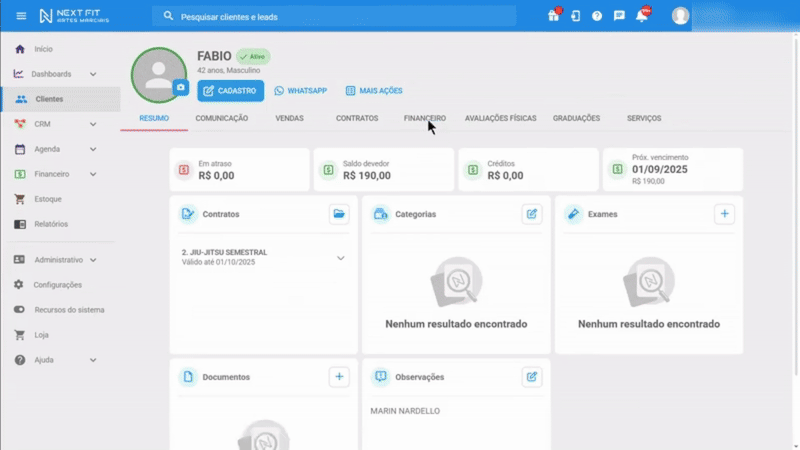Click the Configurações gear icon

pos(19,284)
